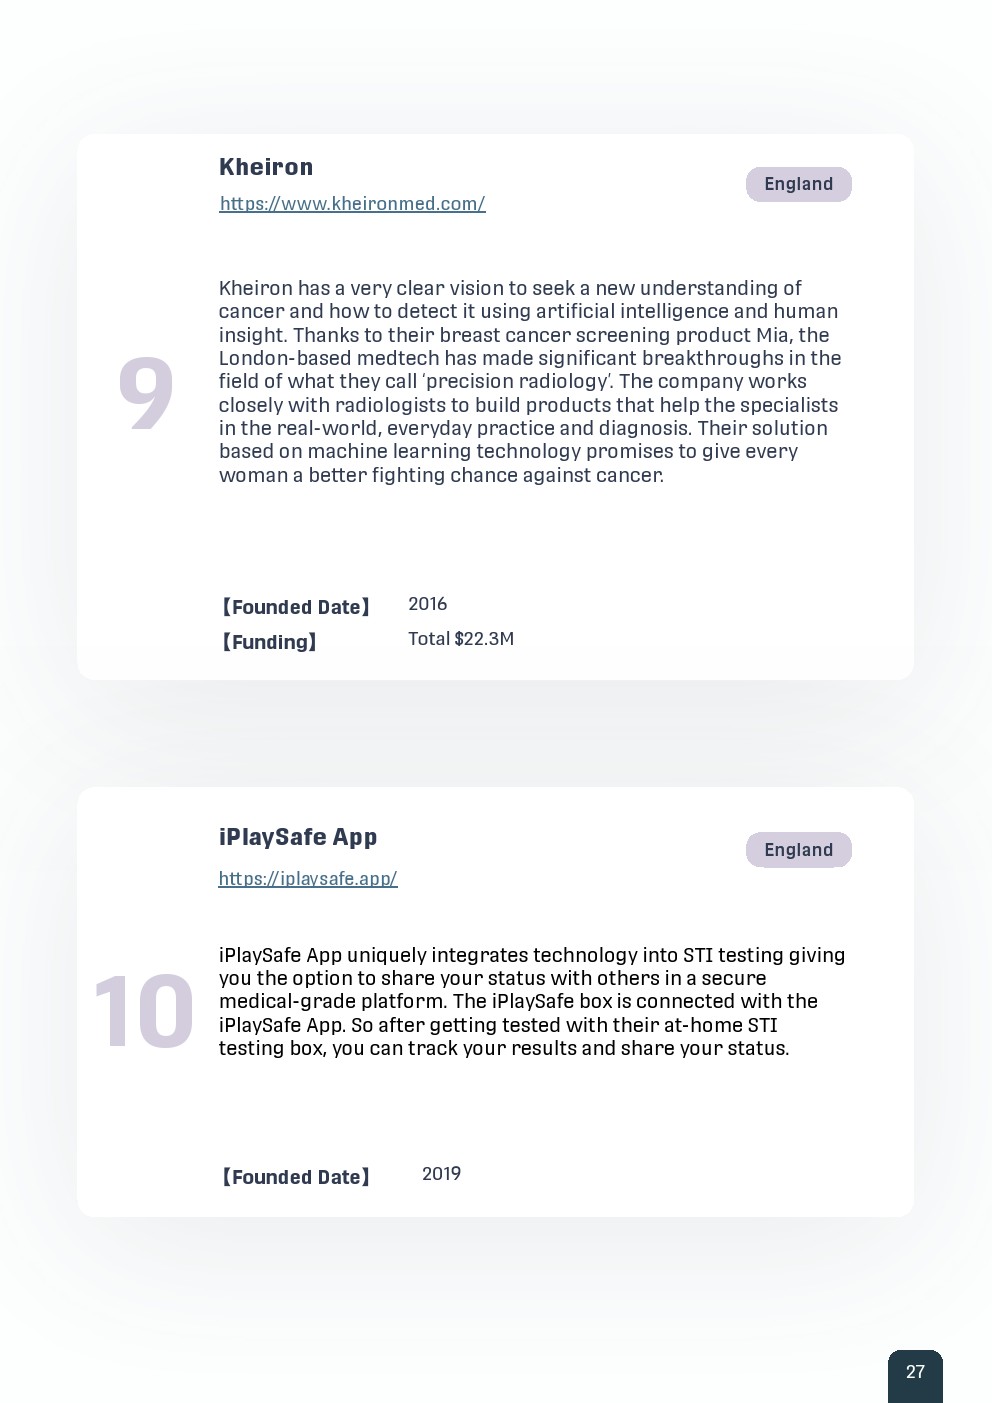The width and height of the screenshot is (992, 1403).
Task: Click the Kheiron description paragraph
Action: [530, 381]
